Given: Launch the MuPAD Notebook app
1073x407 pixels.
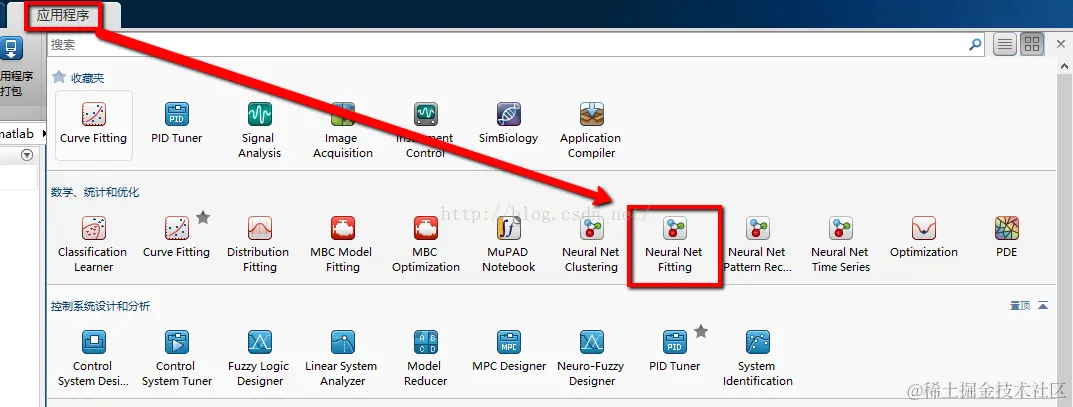Looking at the screenshot, I should 508,244.
